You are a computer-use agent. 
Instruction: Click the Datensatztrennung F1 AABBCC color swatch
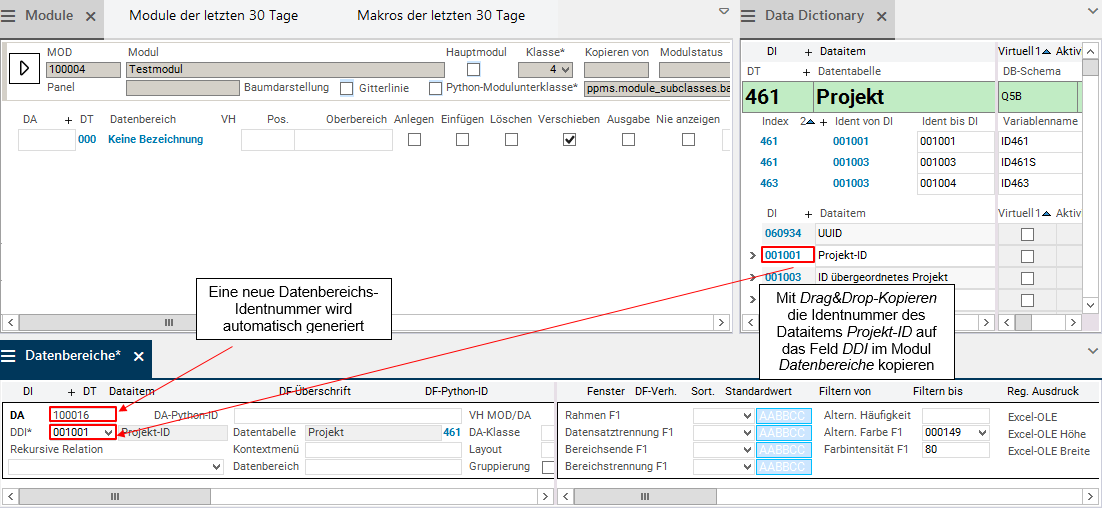[x=784, y=432]
